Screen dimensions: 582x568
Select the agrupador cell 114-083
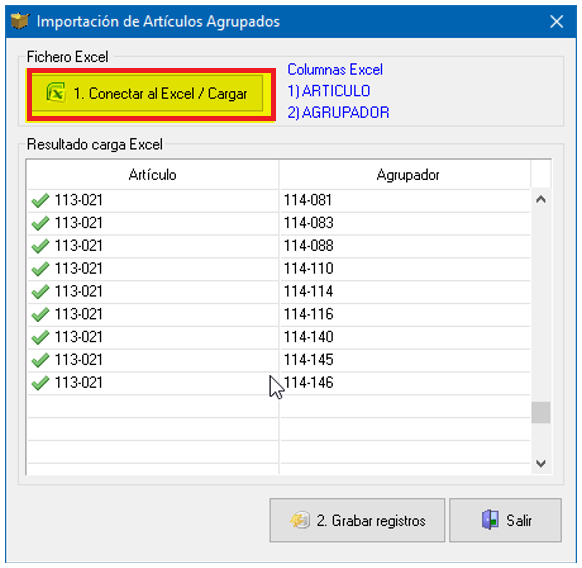(405, 223)
